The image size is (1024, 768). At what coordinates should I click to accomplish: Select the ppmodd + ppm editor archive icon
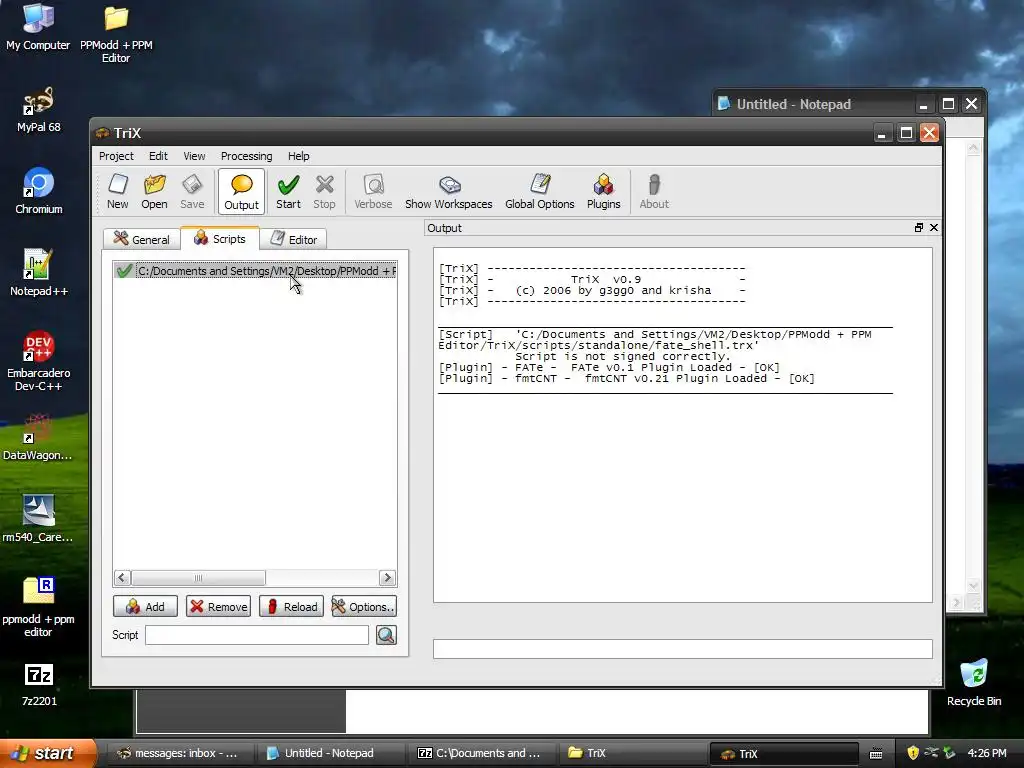[38, 607]
